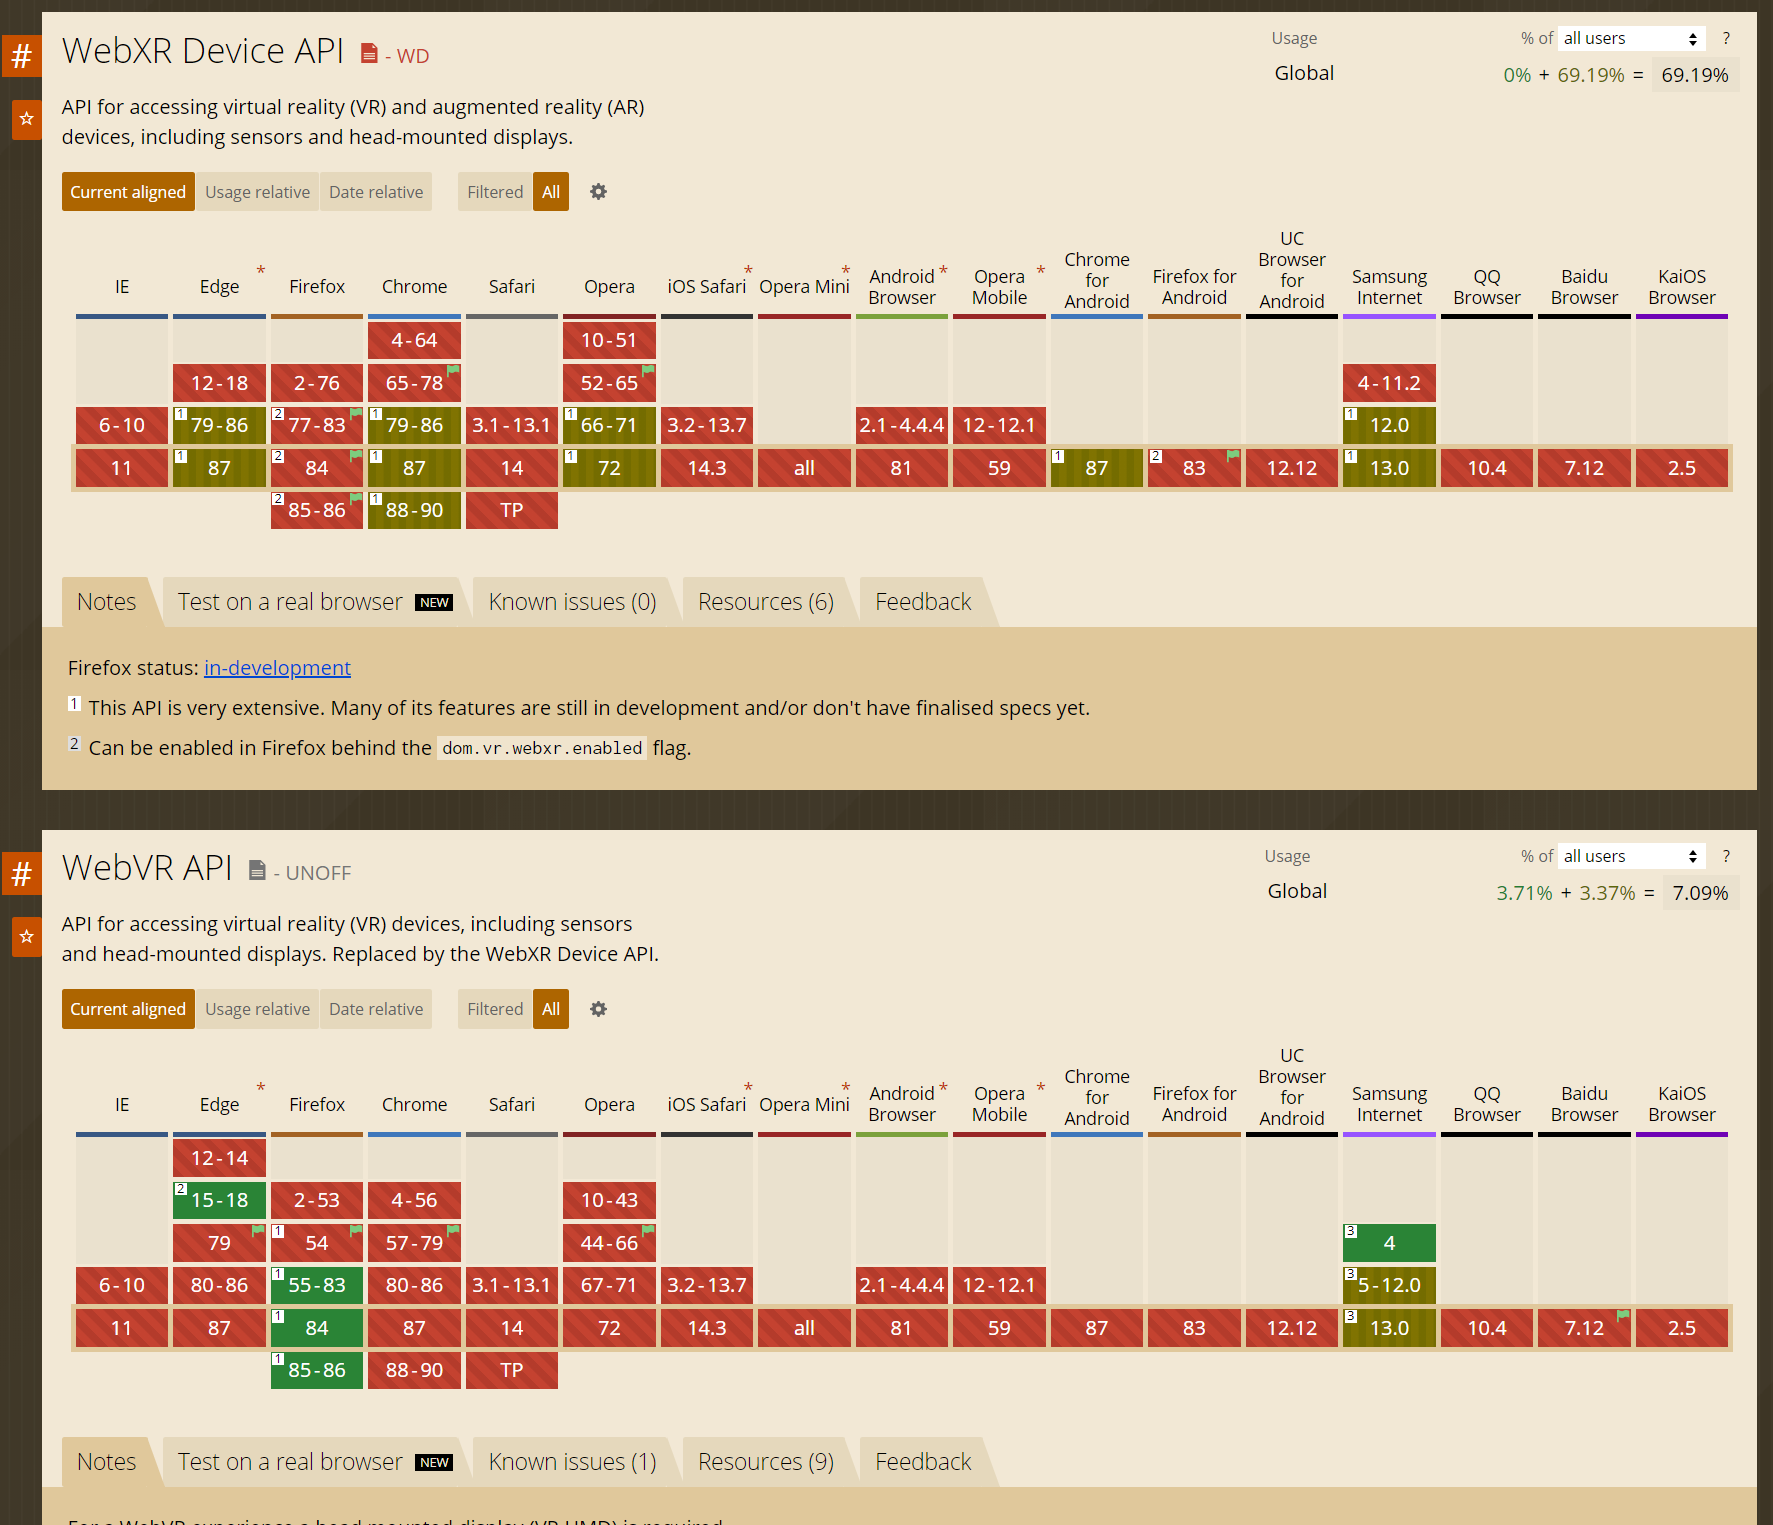Image resolution: width=1773 pixels, height=1525 pixels.
Task: Click the iOS Safari header in WebVR table
Action: pyautogui.click(x=707, y=1104)
